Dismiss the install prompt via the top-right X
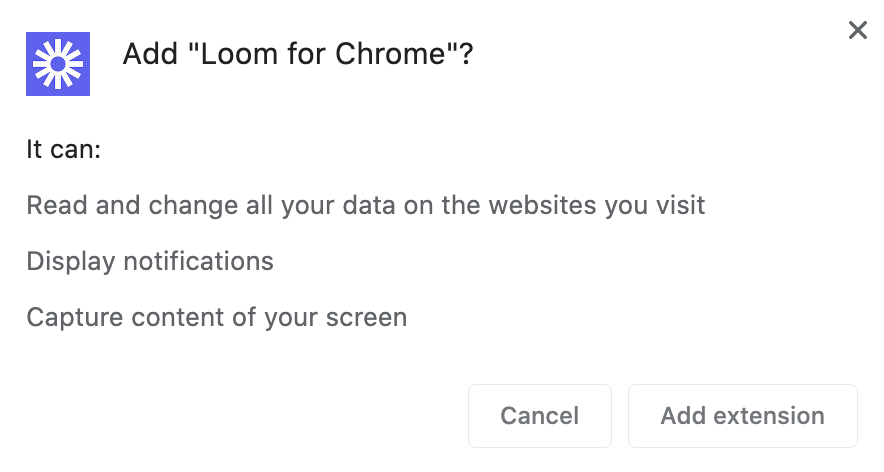This screenshot has height=472, width=884. pos(857,31)
